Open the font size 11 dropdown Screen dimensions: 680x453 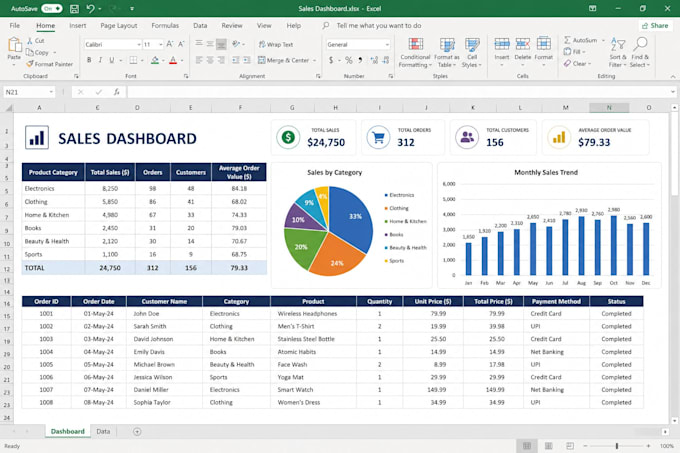pyautogui.click(x=160, y=45)
